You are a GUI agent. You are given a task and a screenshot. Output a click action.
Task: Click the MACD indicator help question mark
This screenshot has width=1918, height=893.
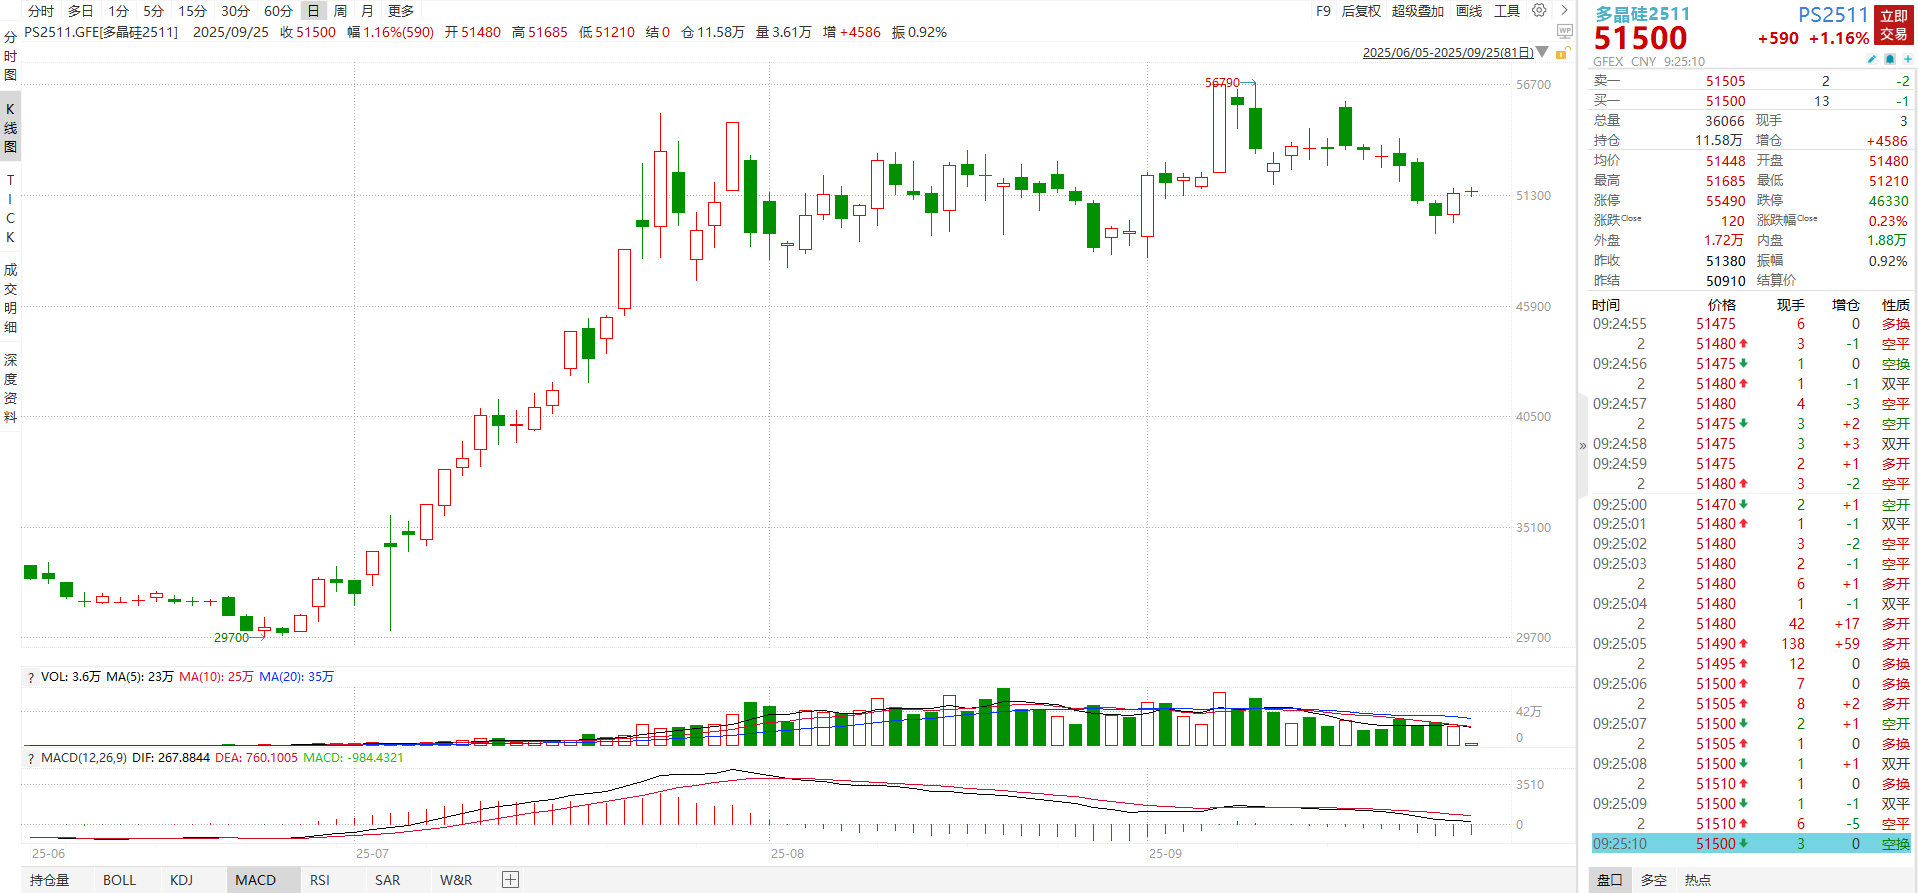tap(31, 758)
